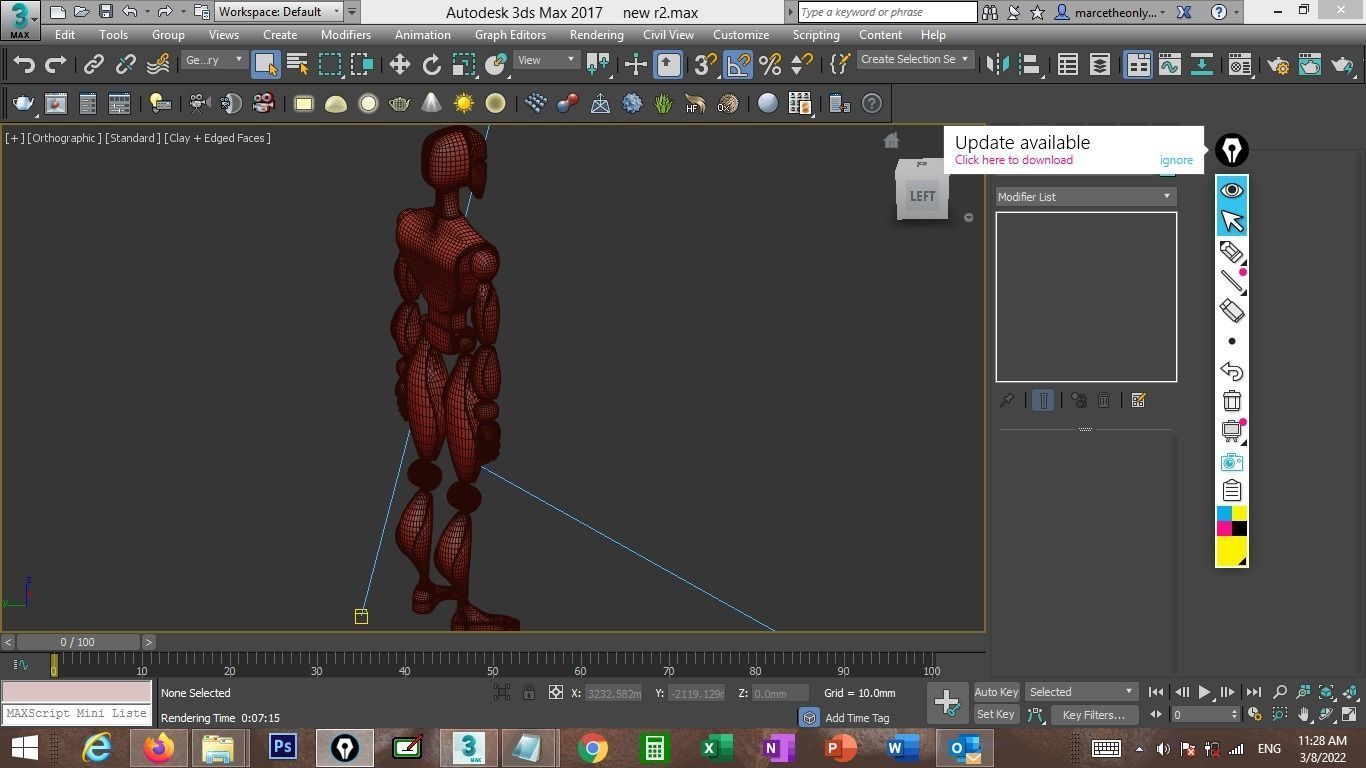Add a sunlight system from object toolbar
This screenshot has height=768, width=1366.
click(463, 103)
